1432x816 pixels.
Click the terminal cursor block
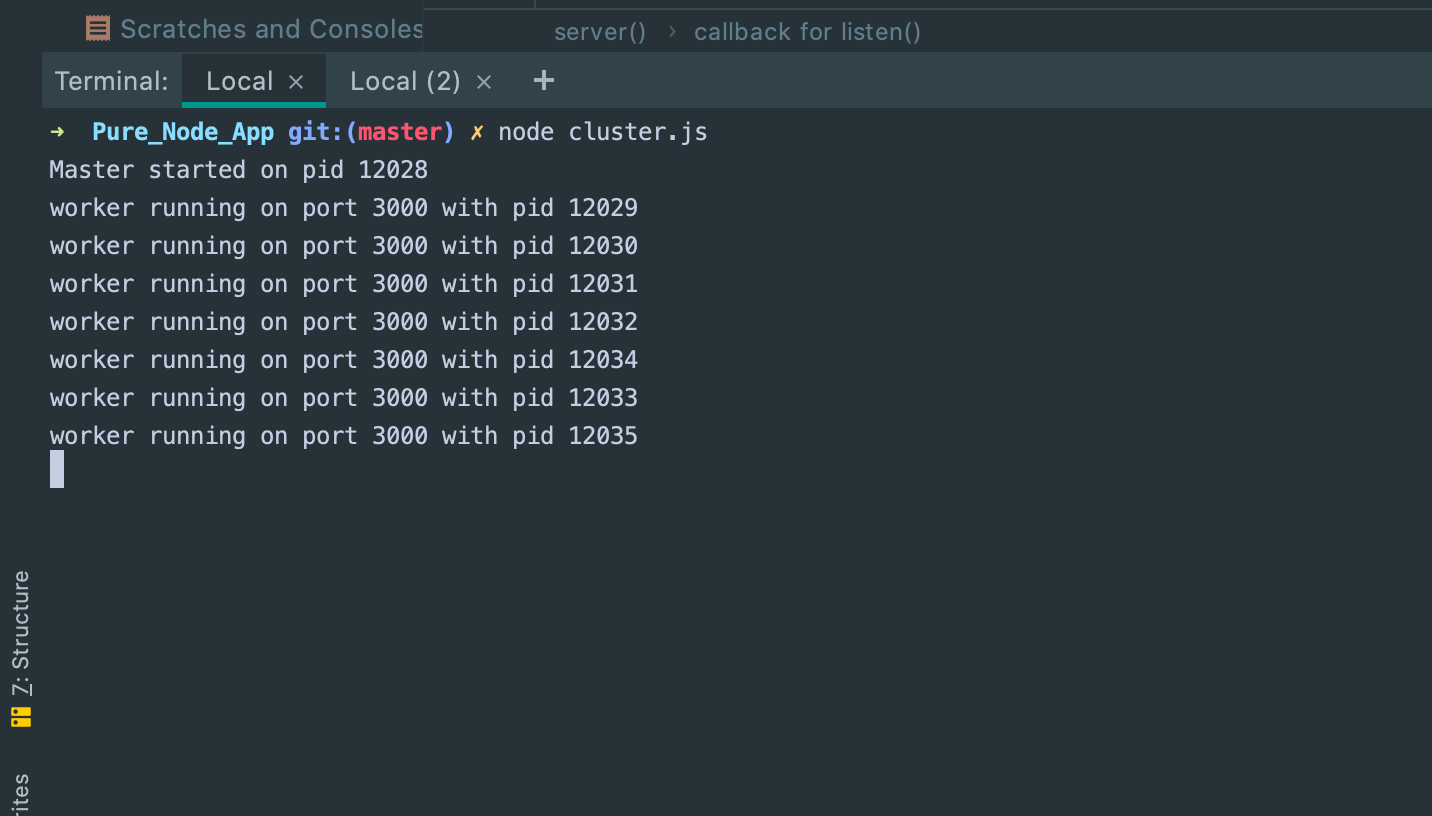[x=57, y=469]
